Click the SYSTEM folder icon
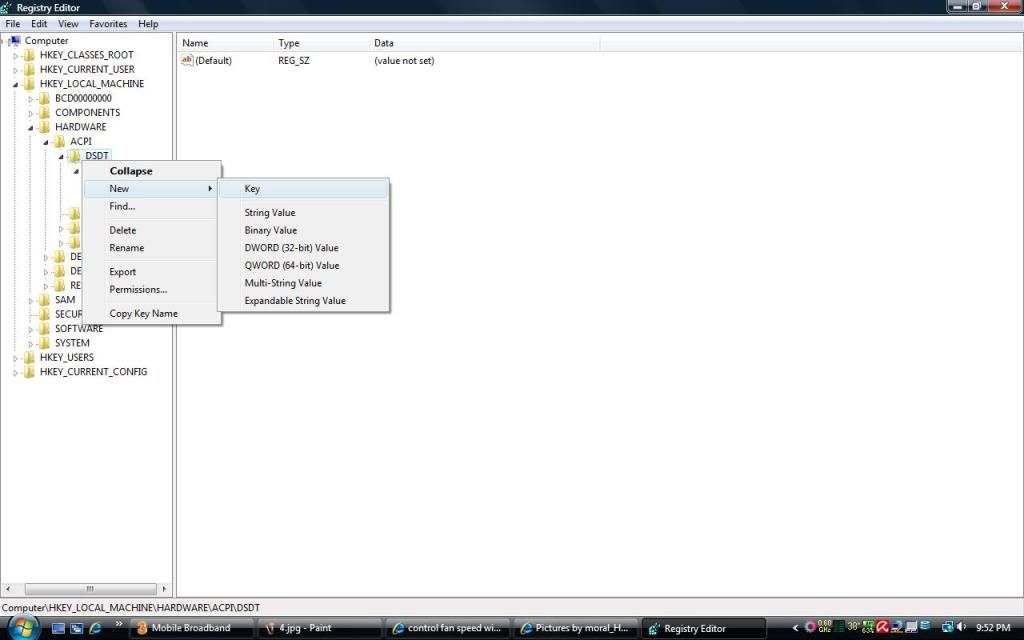Image resolution: width=1024 pixels, height=640 pixels. tap(44, 343)
